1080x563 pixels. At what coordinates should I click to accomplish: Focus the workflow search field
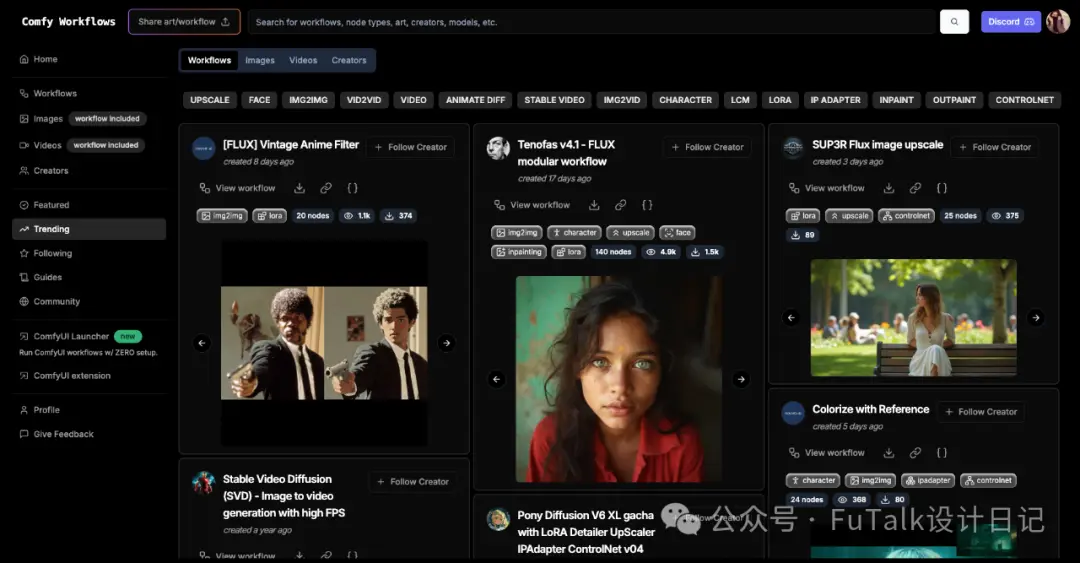click(592, 21)
